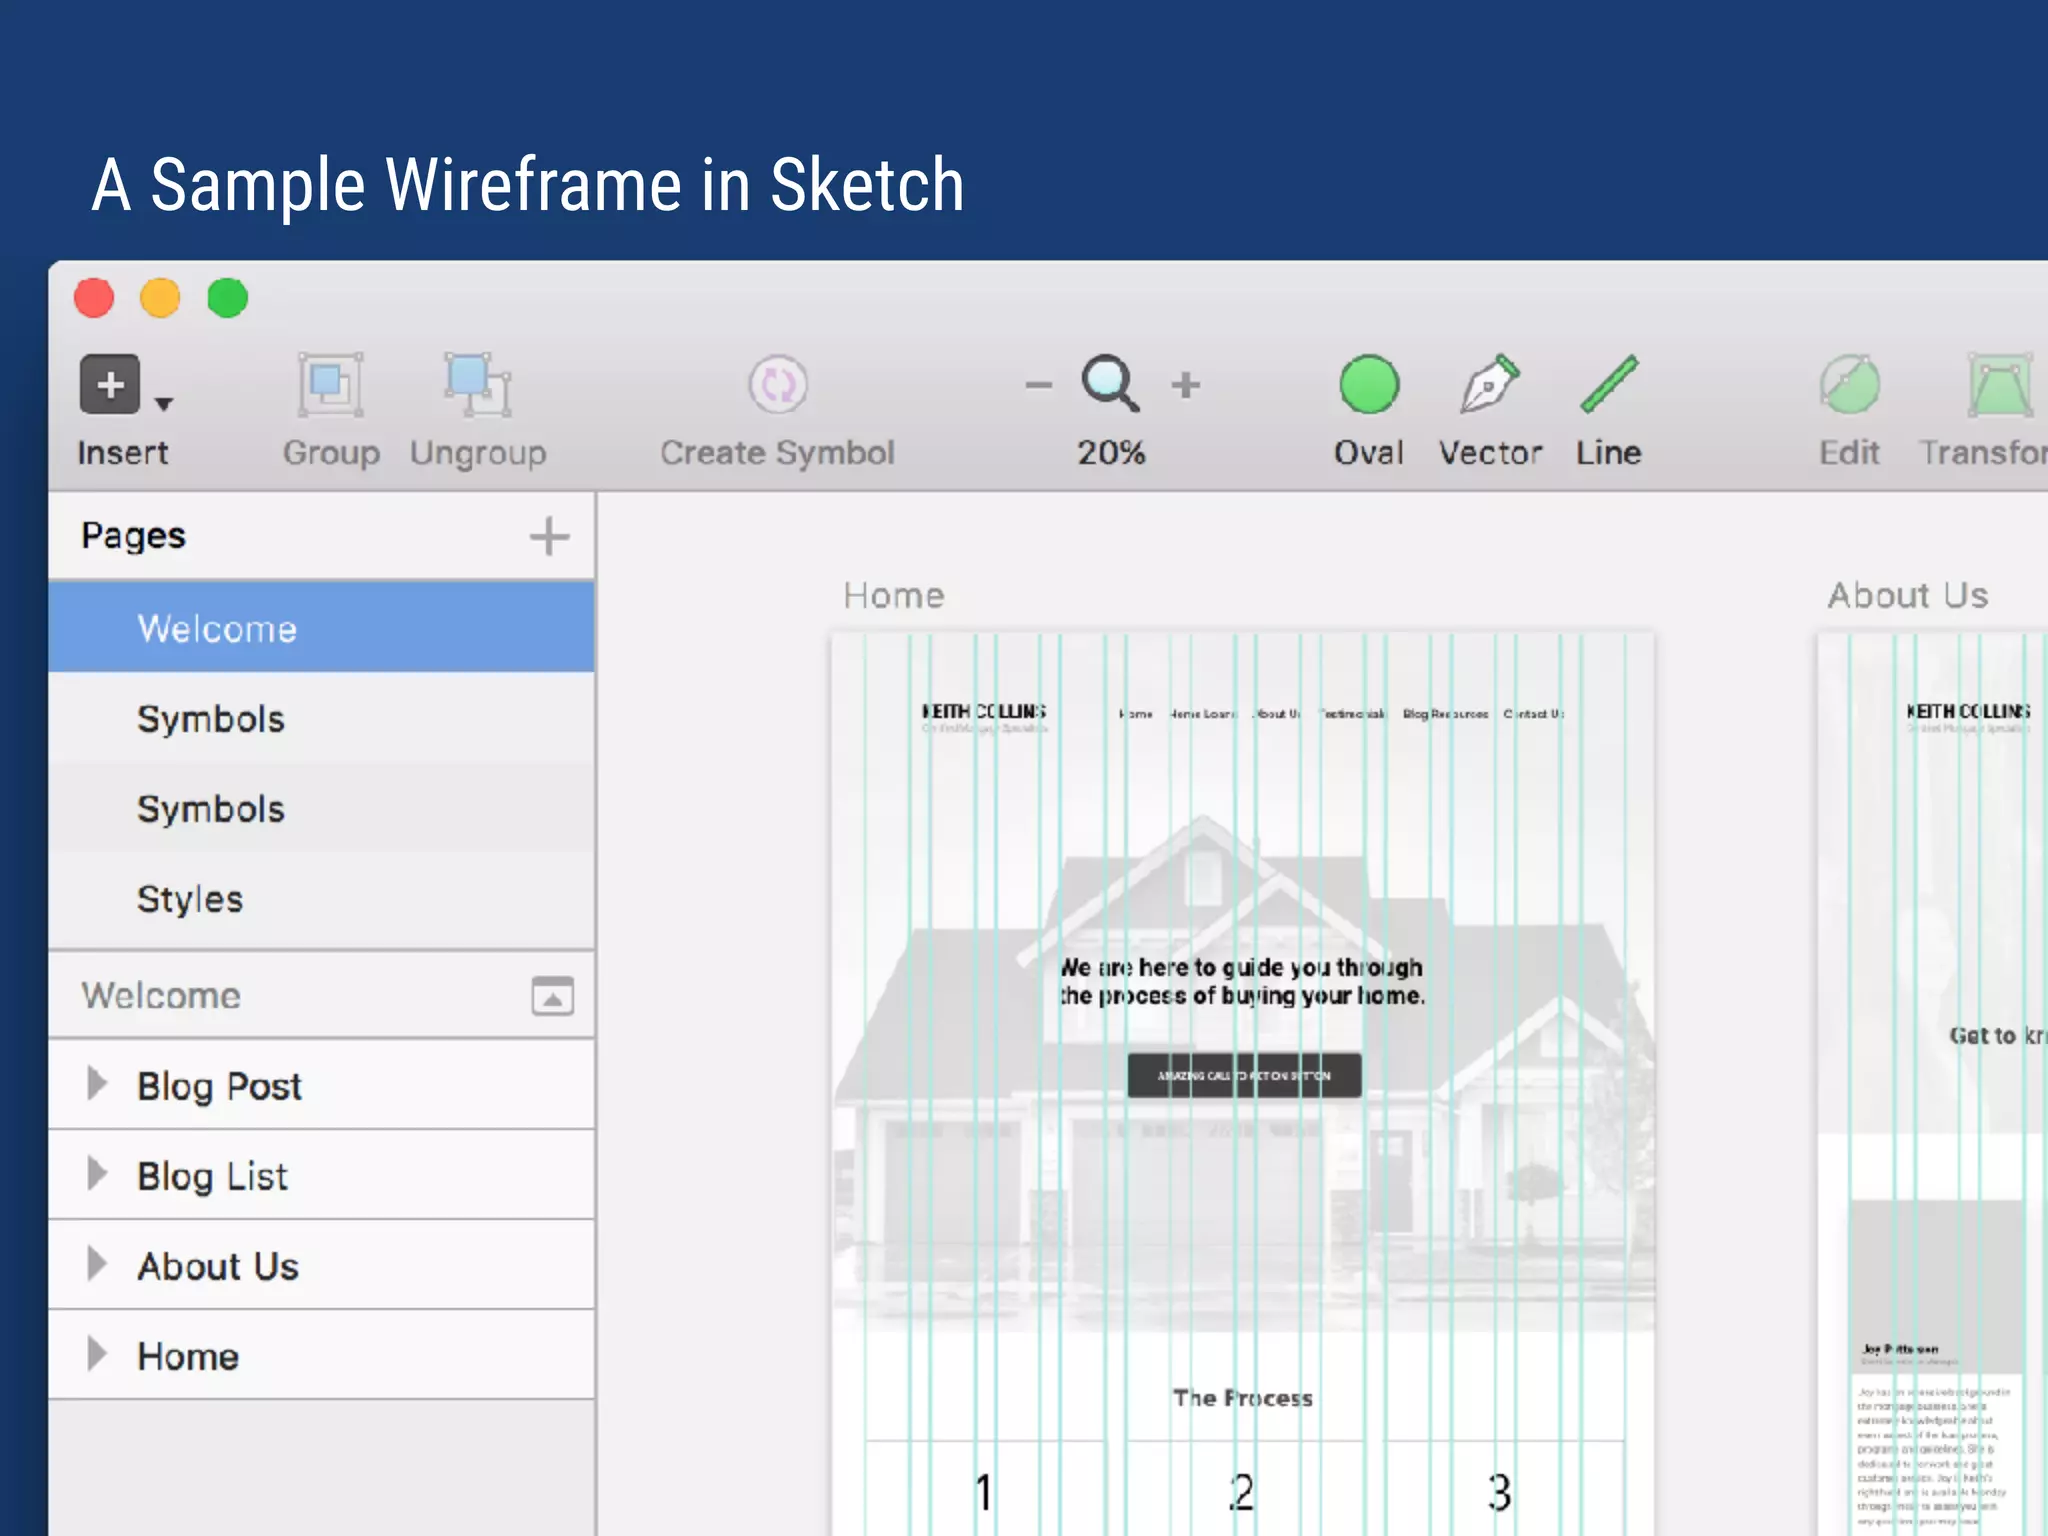
Task: Select the Welcome page
Action: (321, 628)
